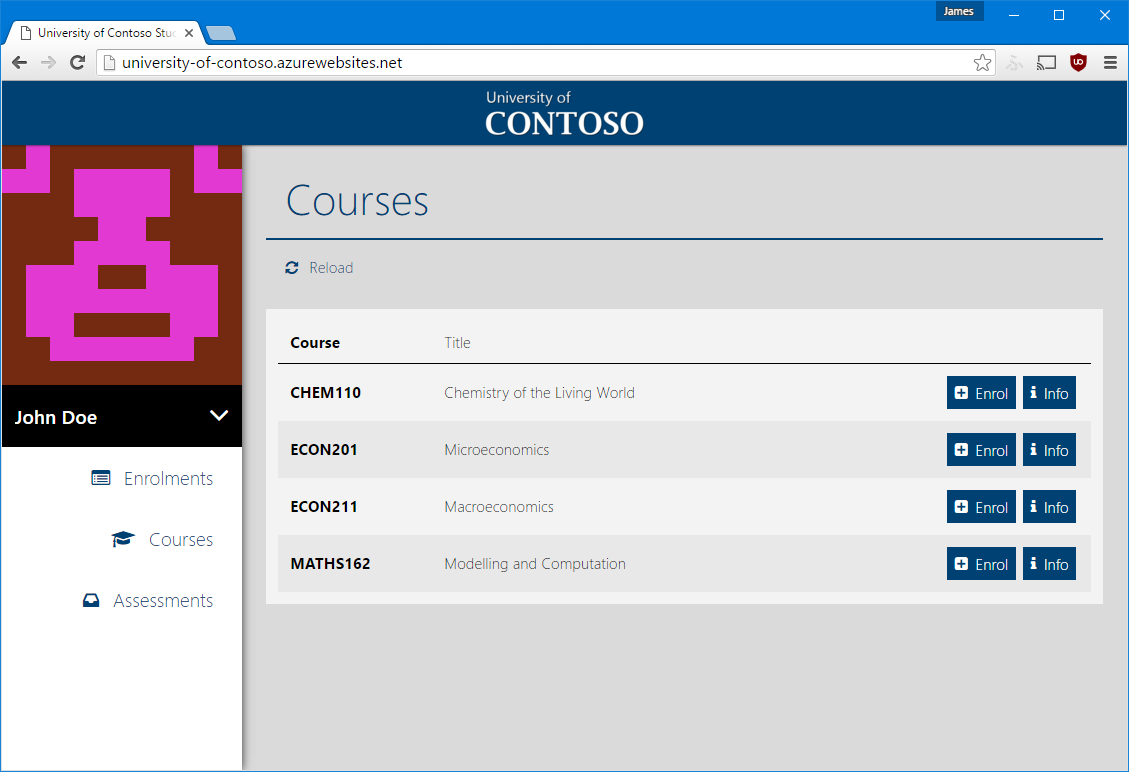
Task: Click the Course column header
Action: 315,343
